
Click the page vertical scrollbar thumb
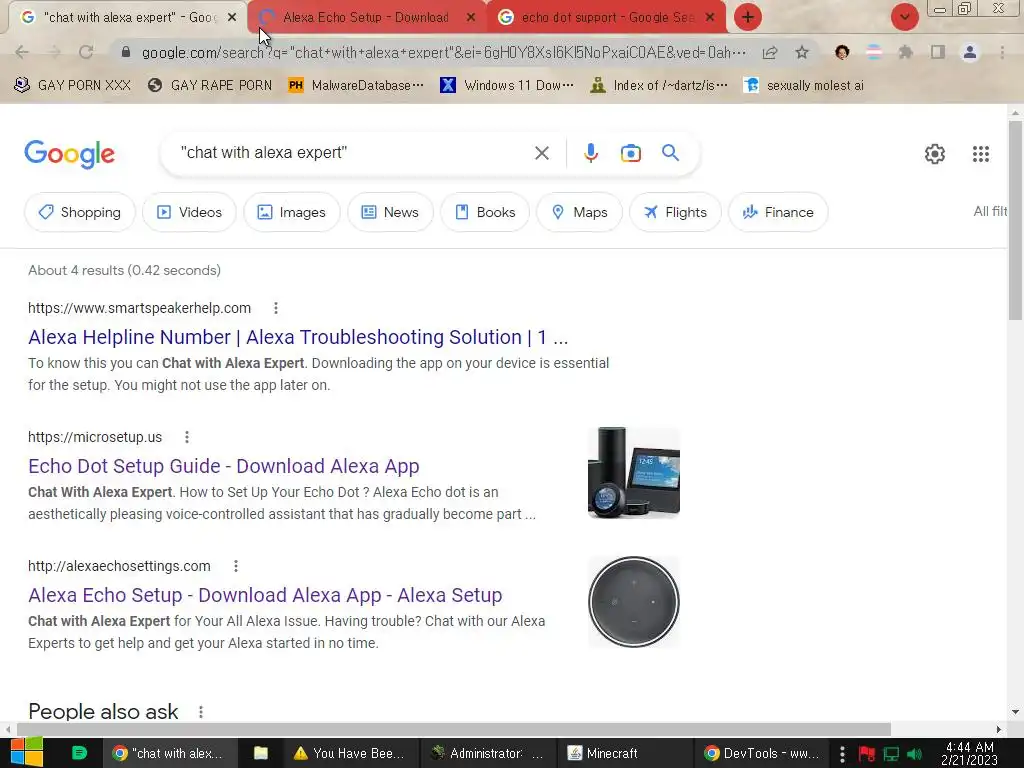click(1015, 220)
